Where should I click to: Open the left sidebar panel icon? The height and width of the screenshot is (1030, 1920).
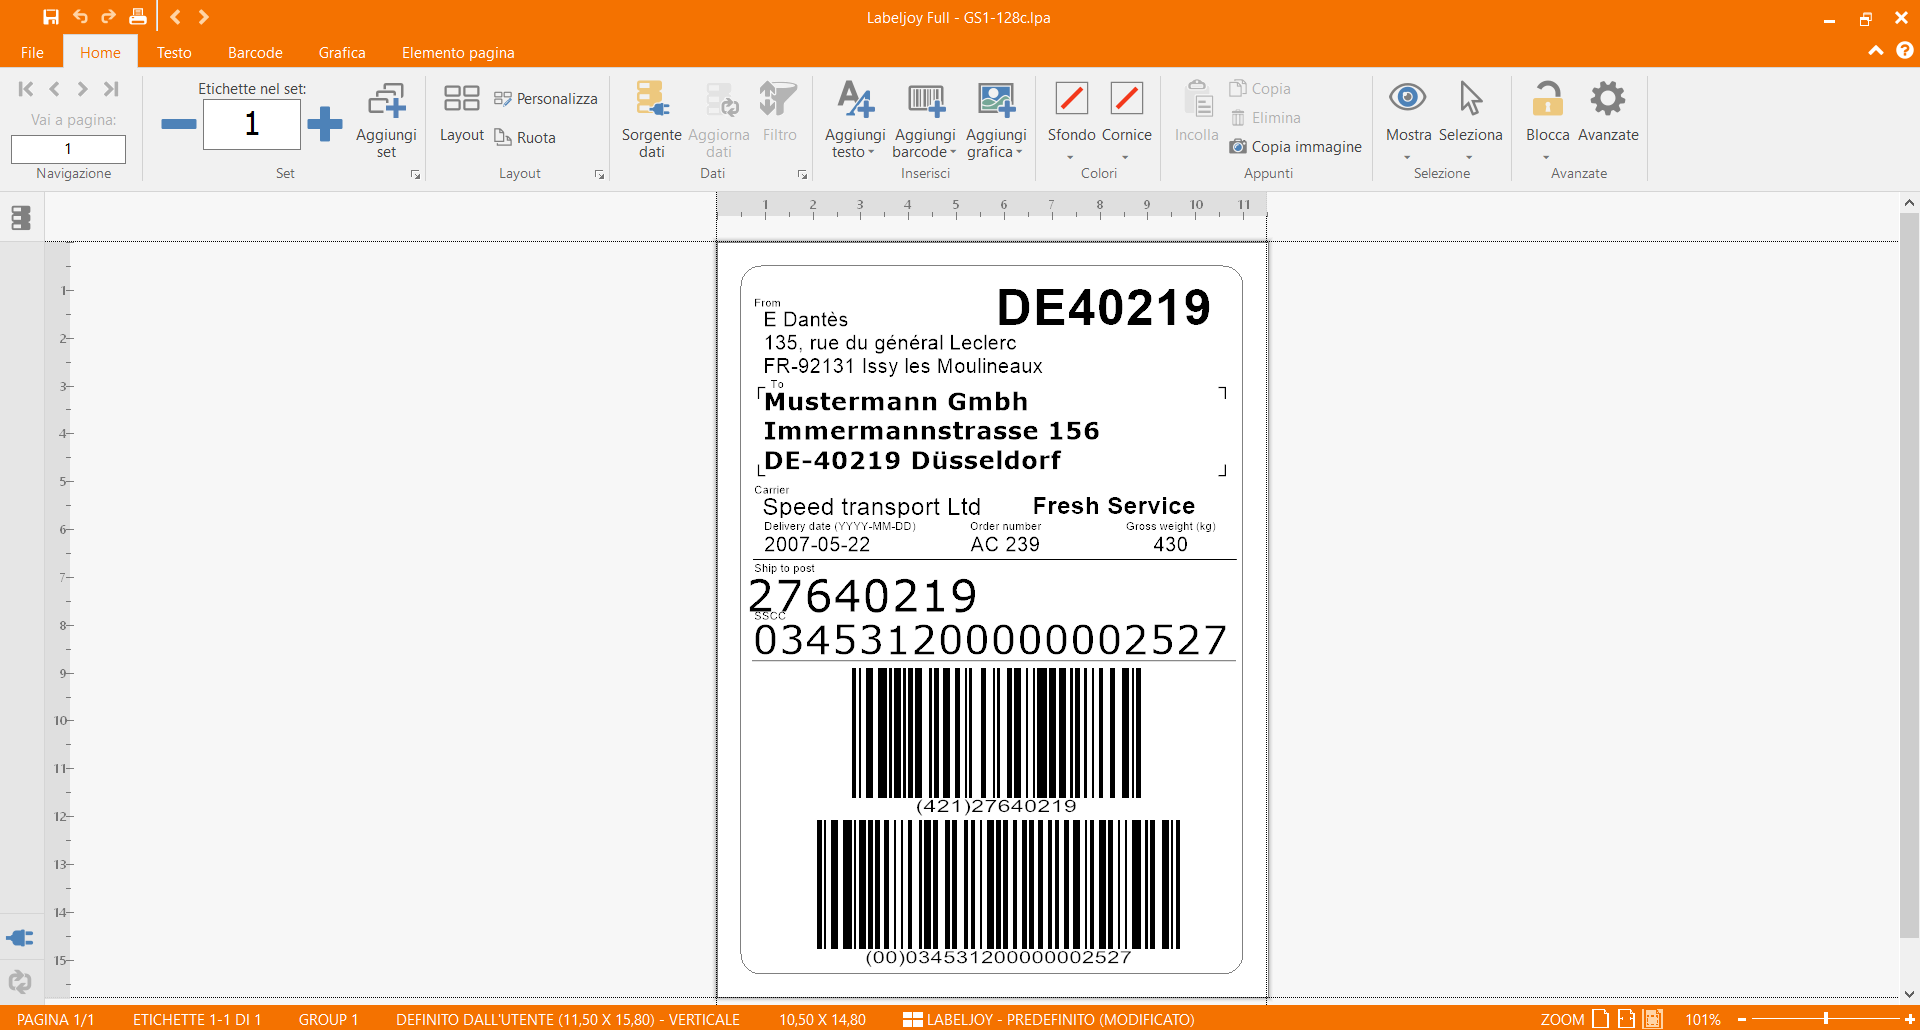pyautogui.click(x=21, y=218)
